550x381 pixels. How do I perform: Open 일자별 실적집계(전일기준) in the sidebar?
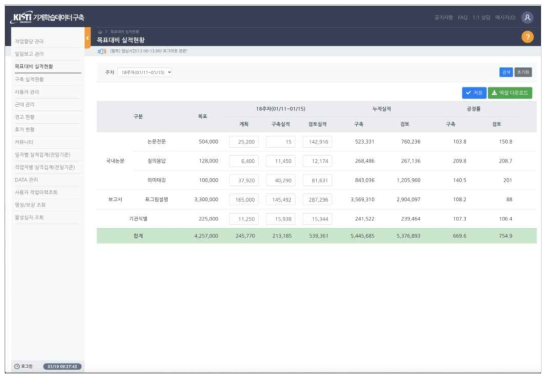coord(42,155)
